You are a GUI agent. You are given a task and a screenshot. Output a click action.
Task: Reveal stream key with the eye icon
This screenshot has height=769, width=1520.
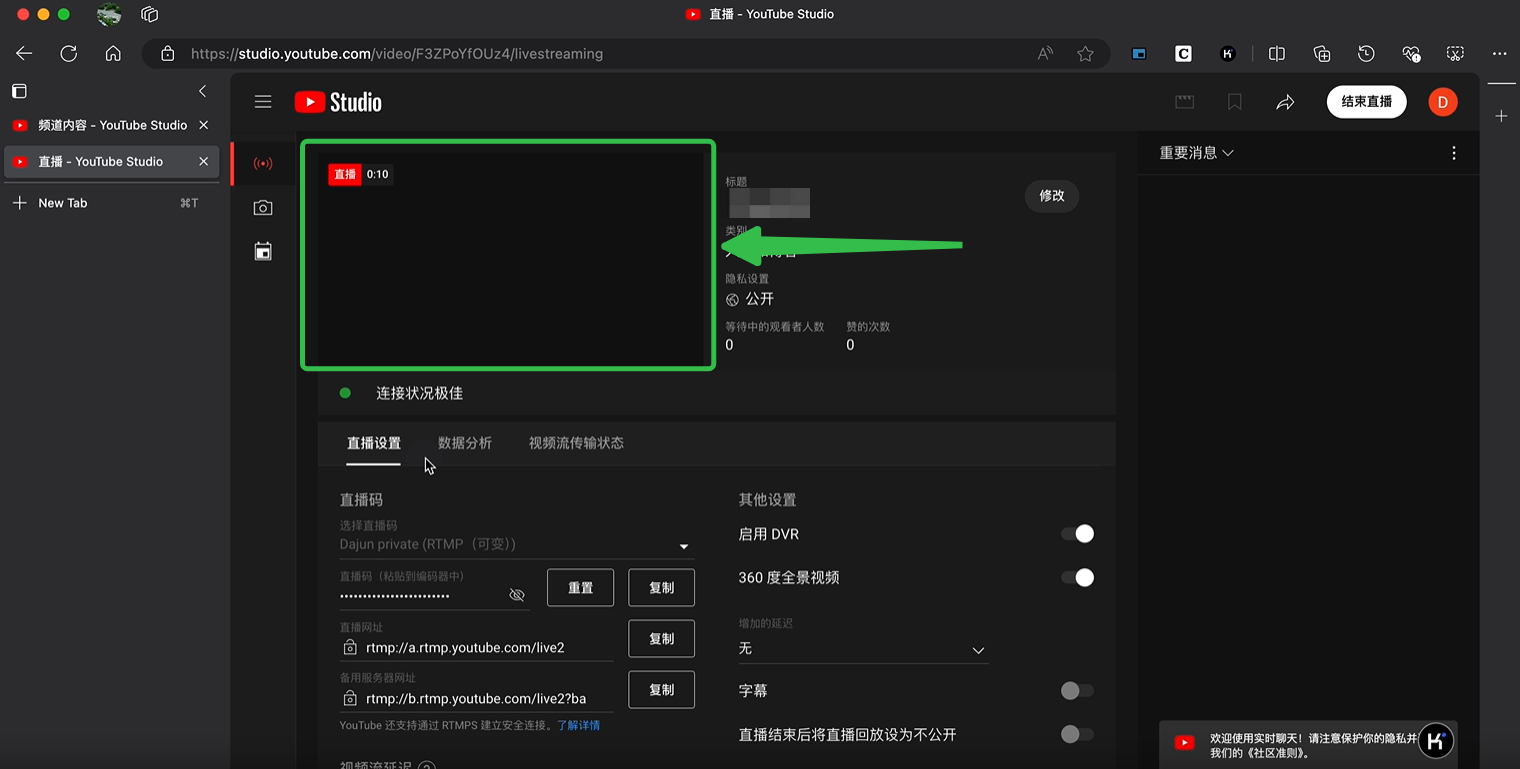(x=517, y=595)
